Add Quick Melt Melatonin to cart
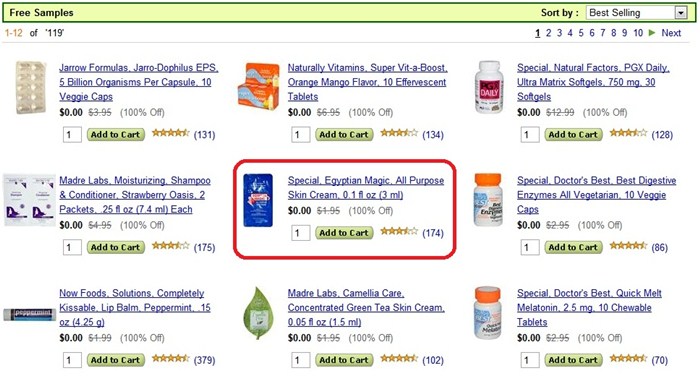Screen dimensions: 700x378 (573, 360)
